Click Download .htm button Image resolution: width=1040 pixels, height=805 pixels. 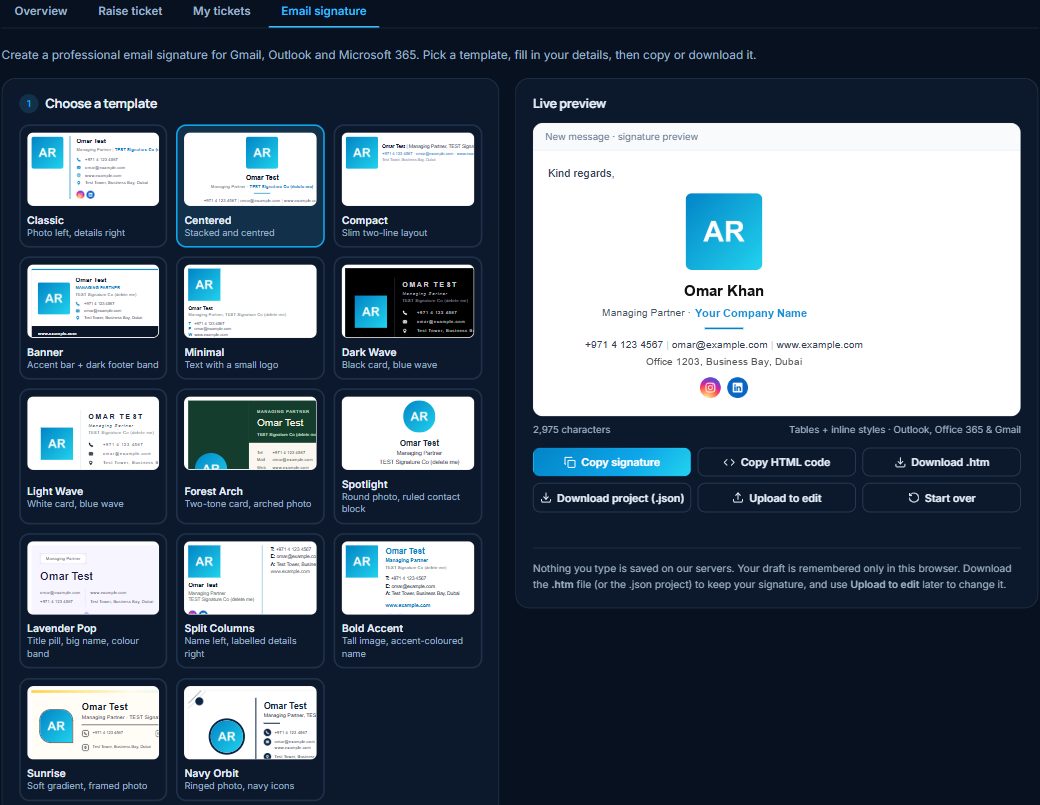[941, 462]
